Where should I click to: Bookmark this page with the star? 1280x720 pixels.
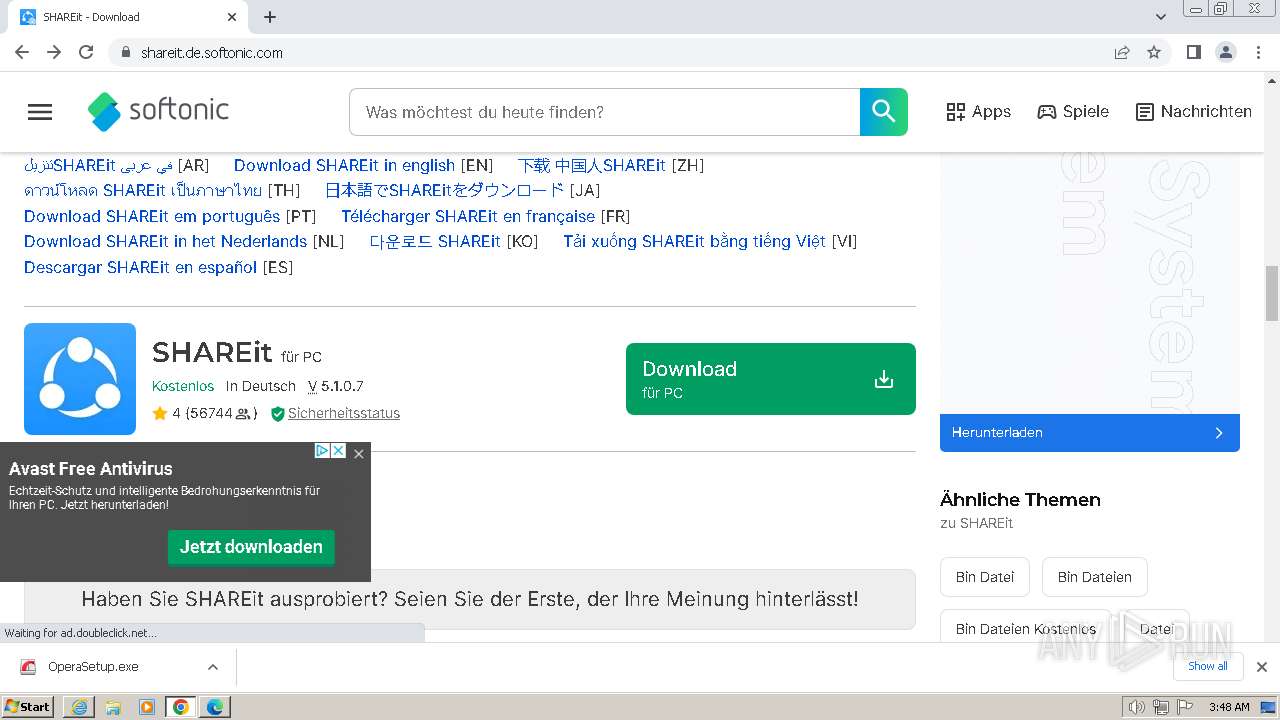point(1154,52)
